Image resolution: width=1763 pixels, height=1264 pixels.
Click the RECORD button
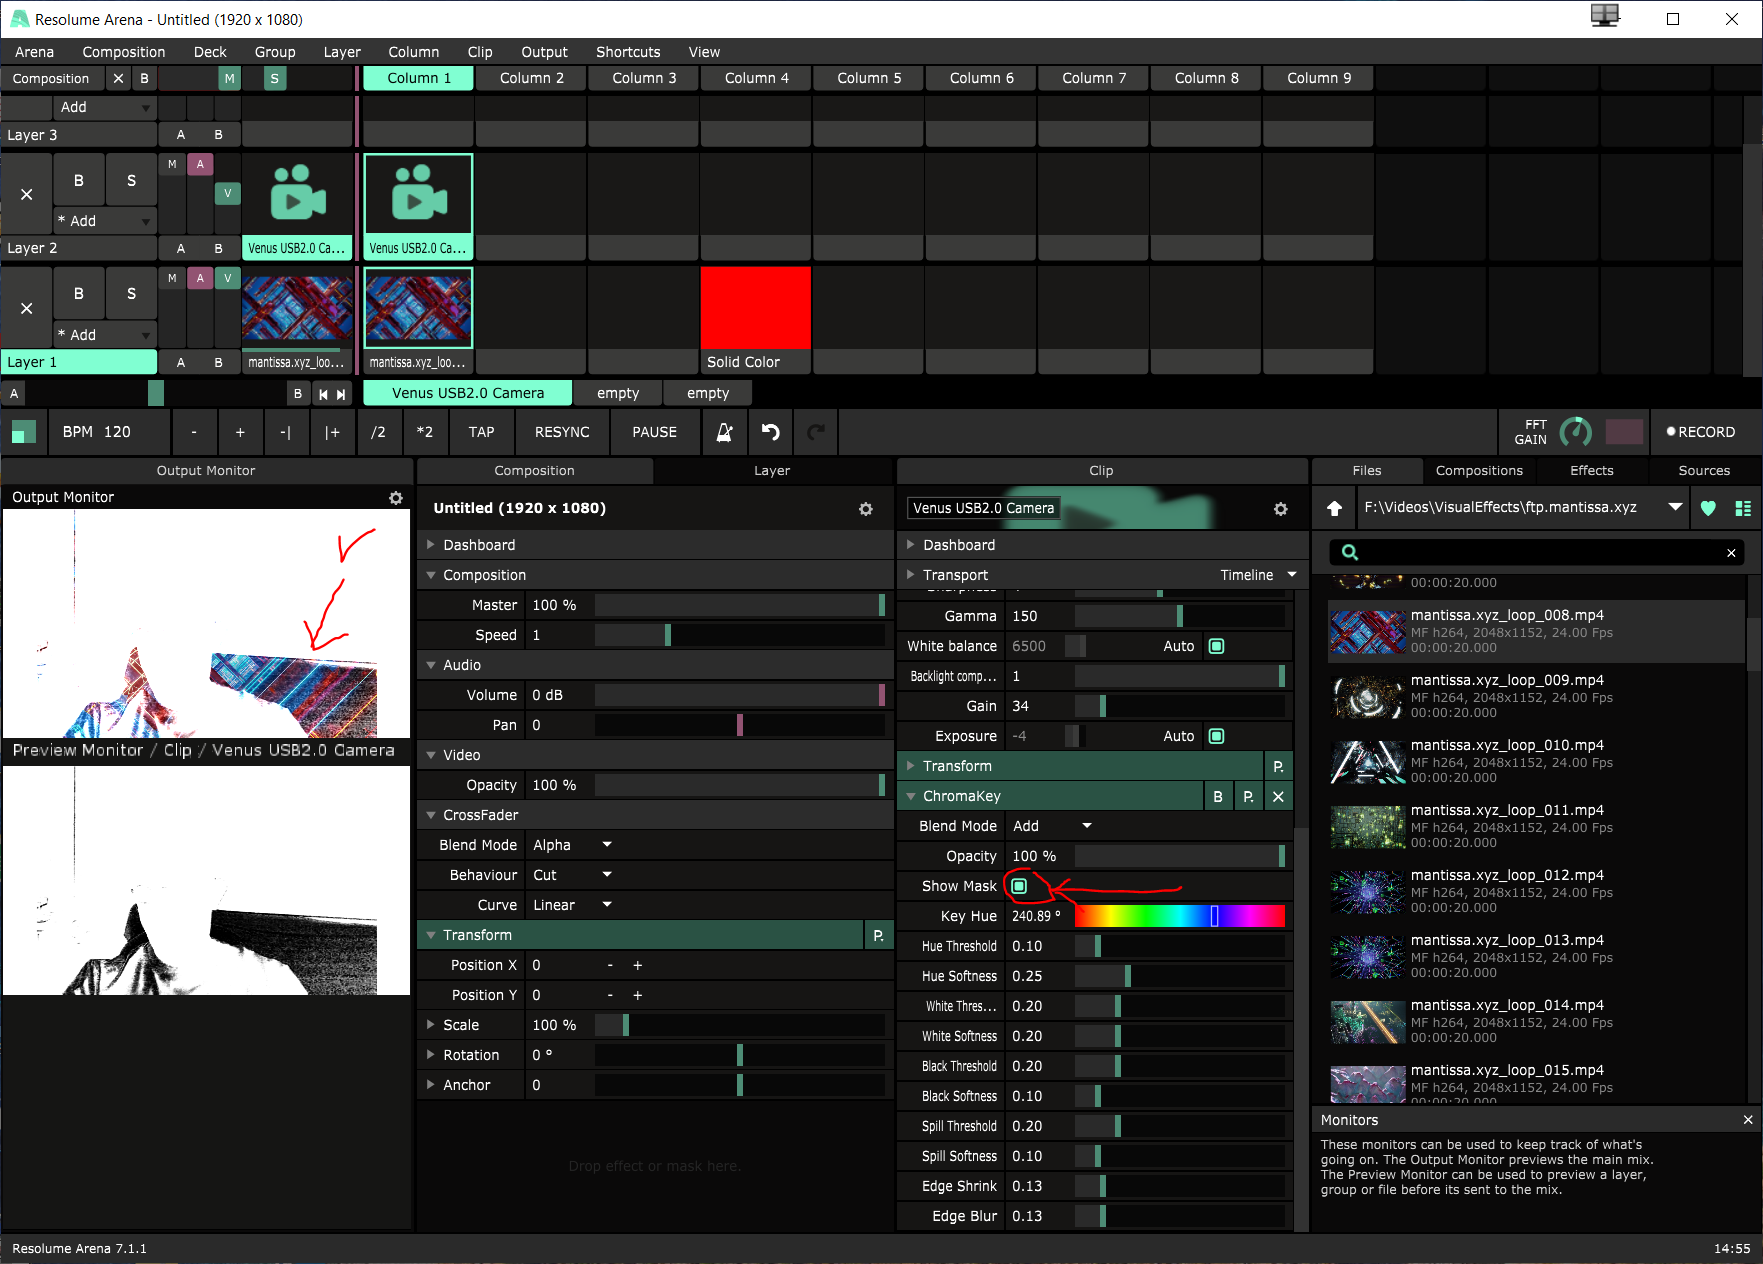point(1700,432)
